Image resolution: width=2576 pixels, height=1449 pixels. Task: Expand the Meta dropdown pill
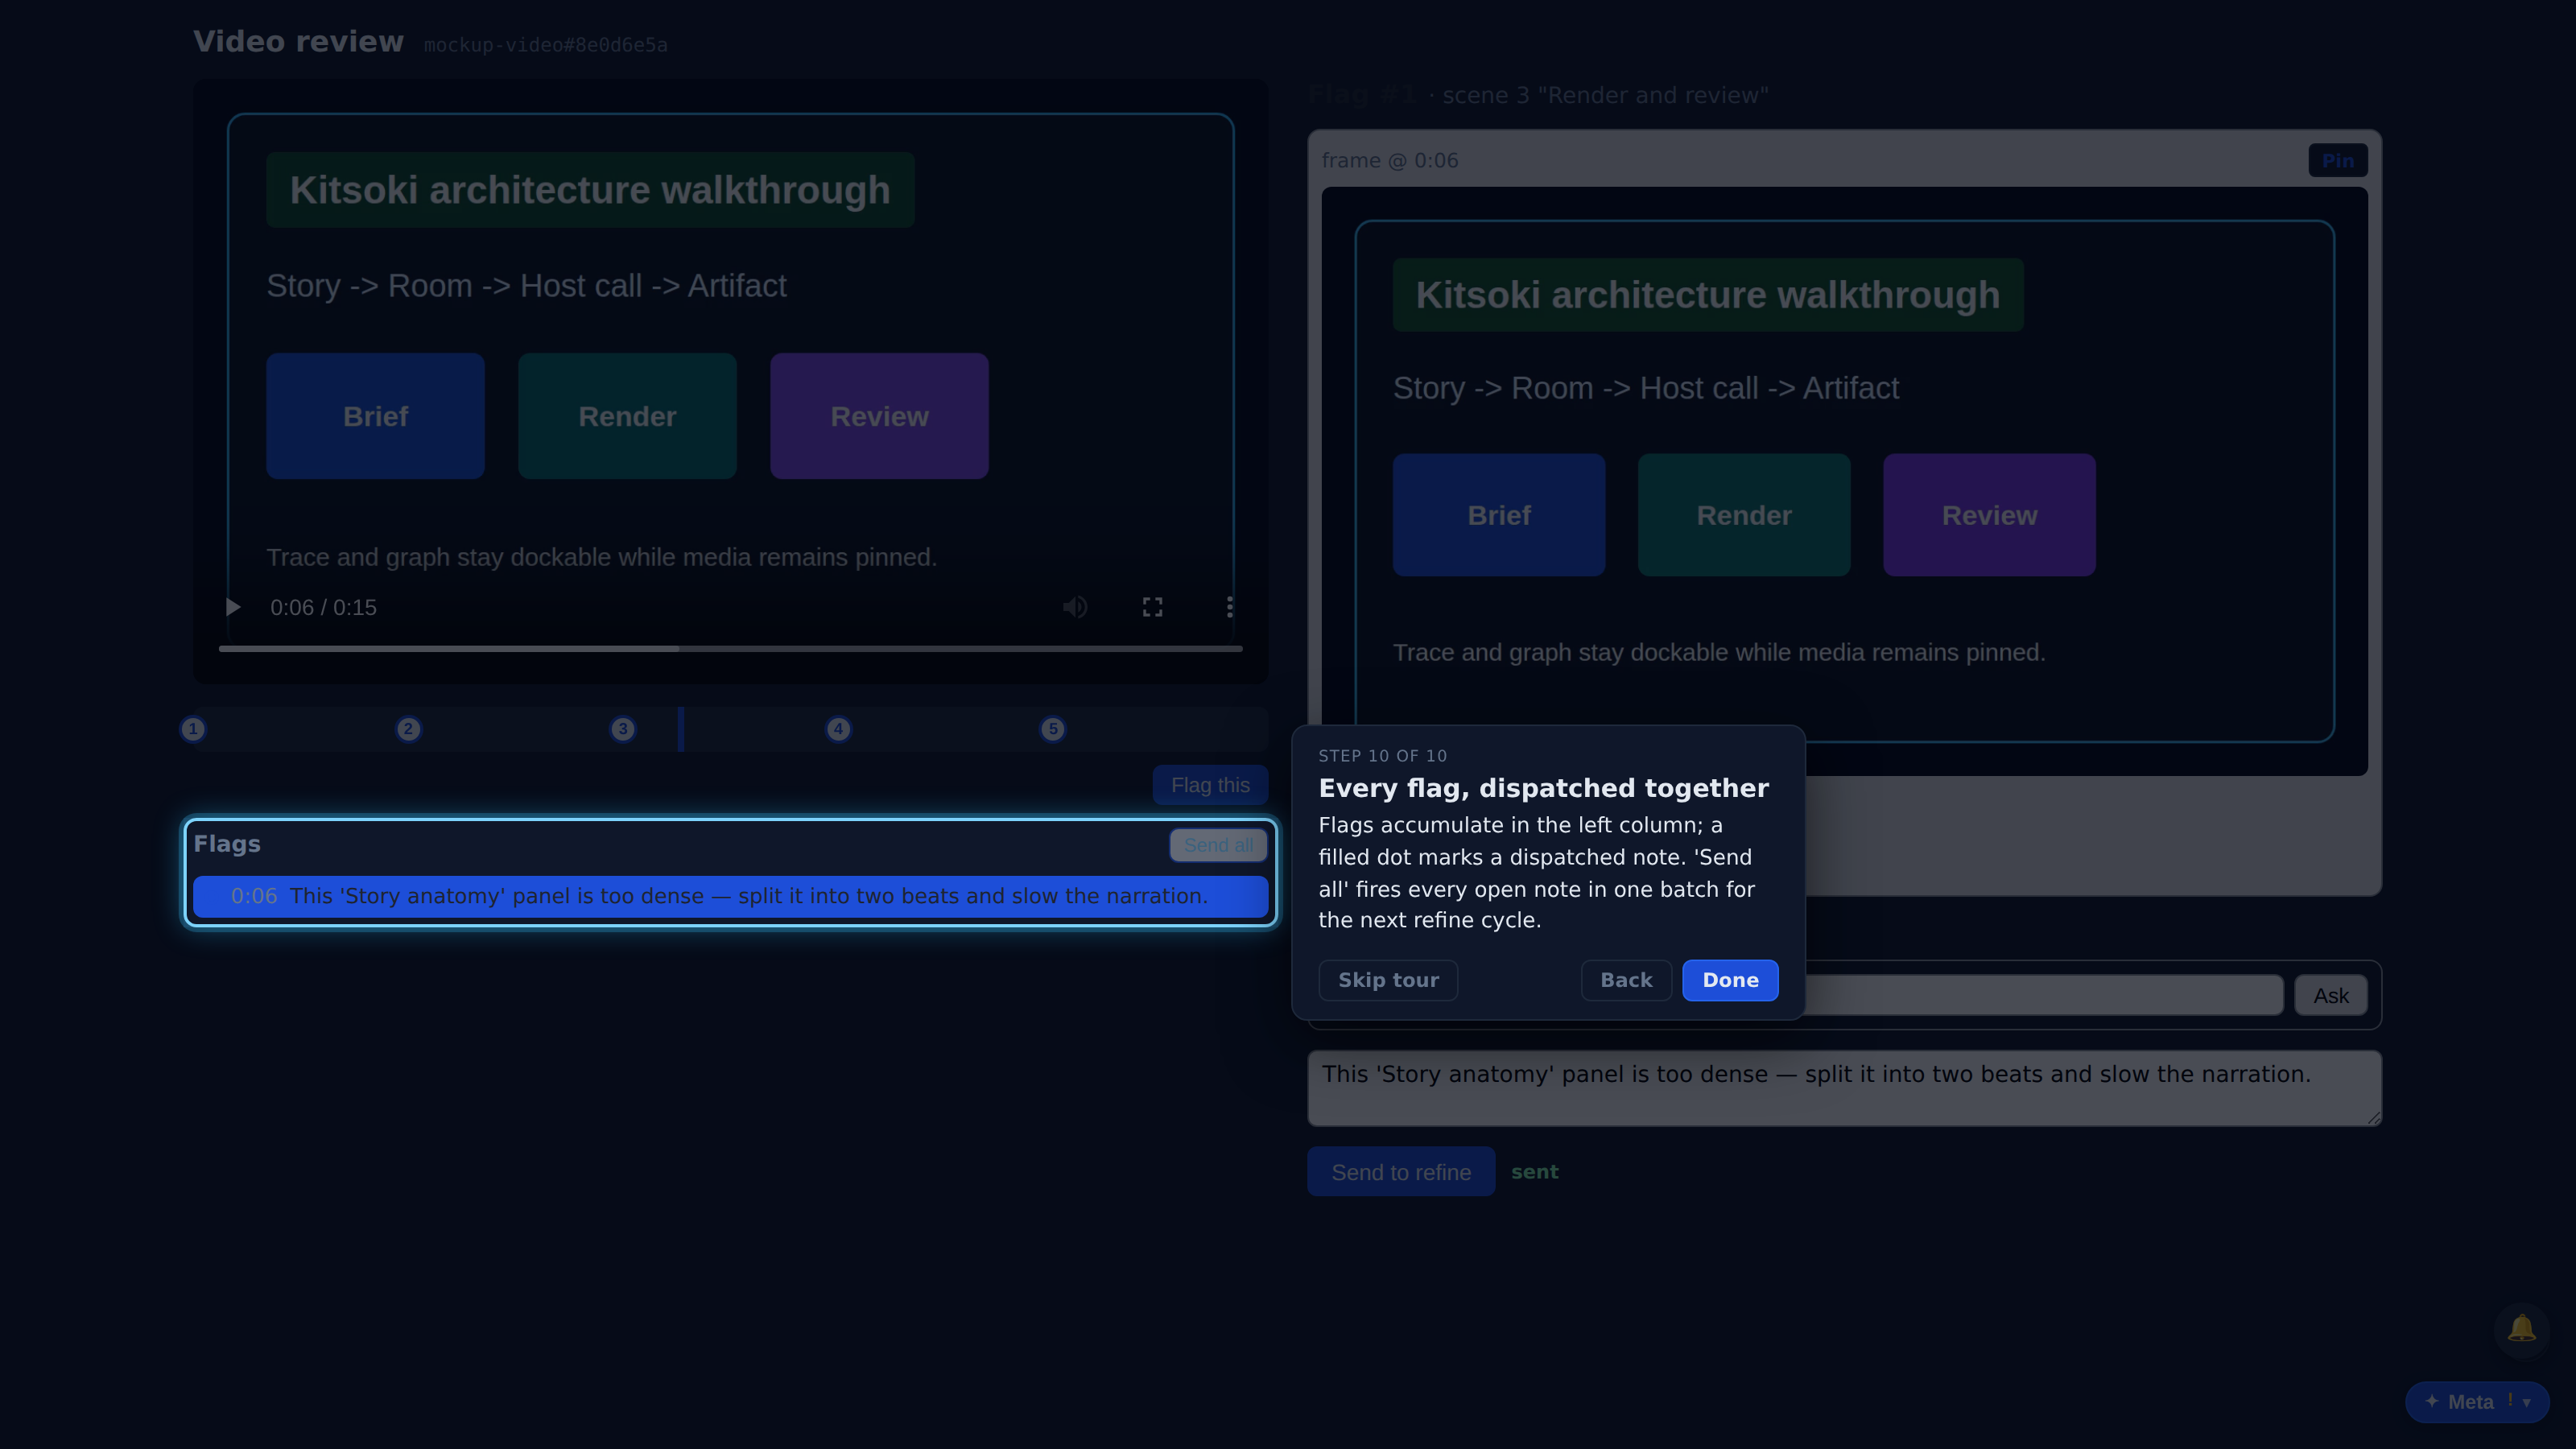pos(2477,1402)
